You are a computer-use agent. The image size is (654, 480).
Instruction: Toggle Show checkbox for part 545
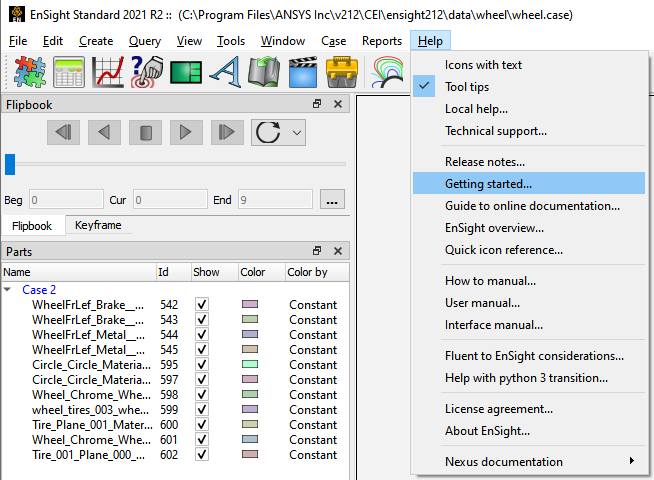point(202,349)
